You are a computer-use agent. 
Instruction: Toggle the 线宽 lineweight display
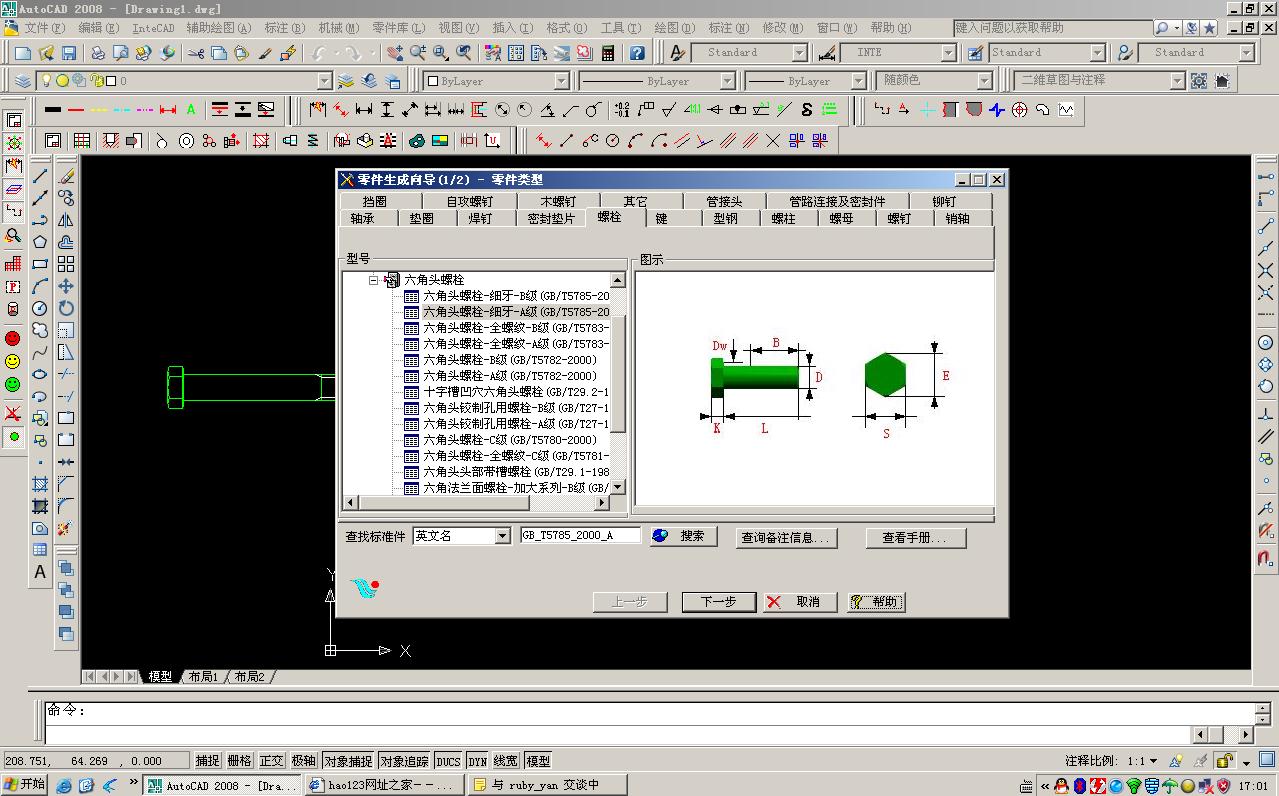507,761
